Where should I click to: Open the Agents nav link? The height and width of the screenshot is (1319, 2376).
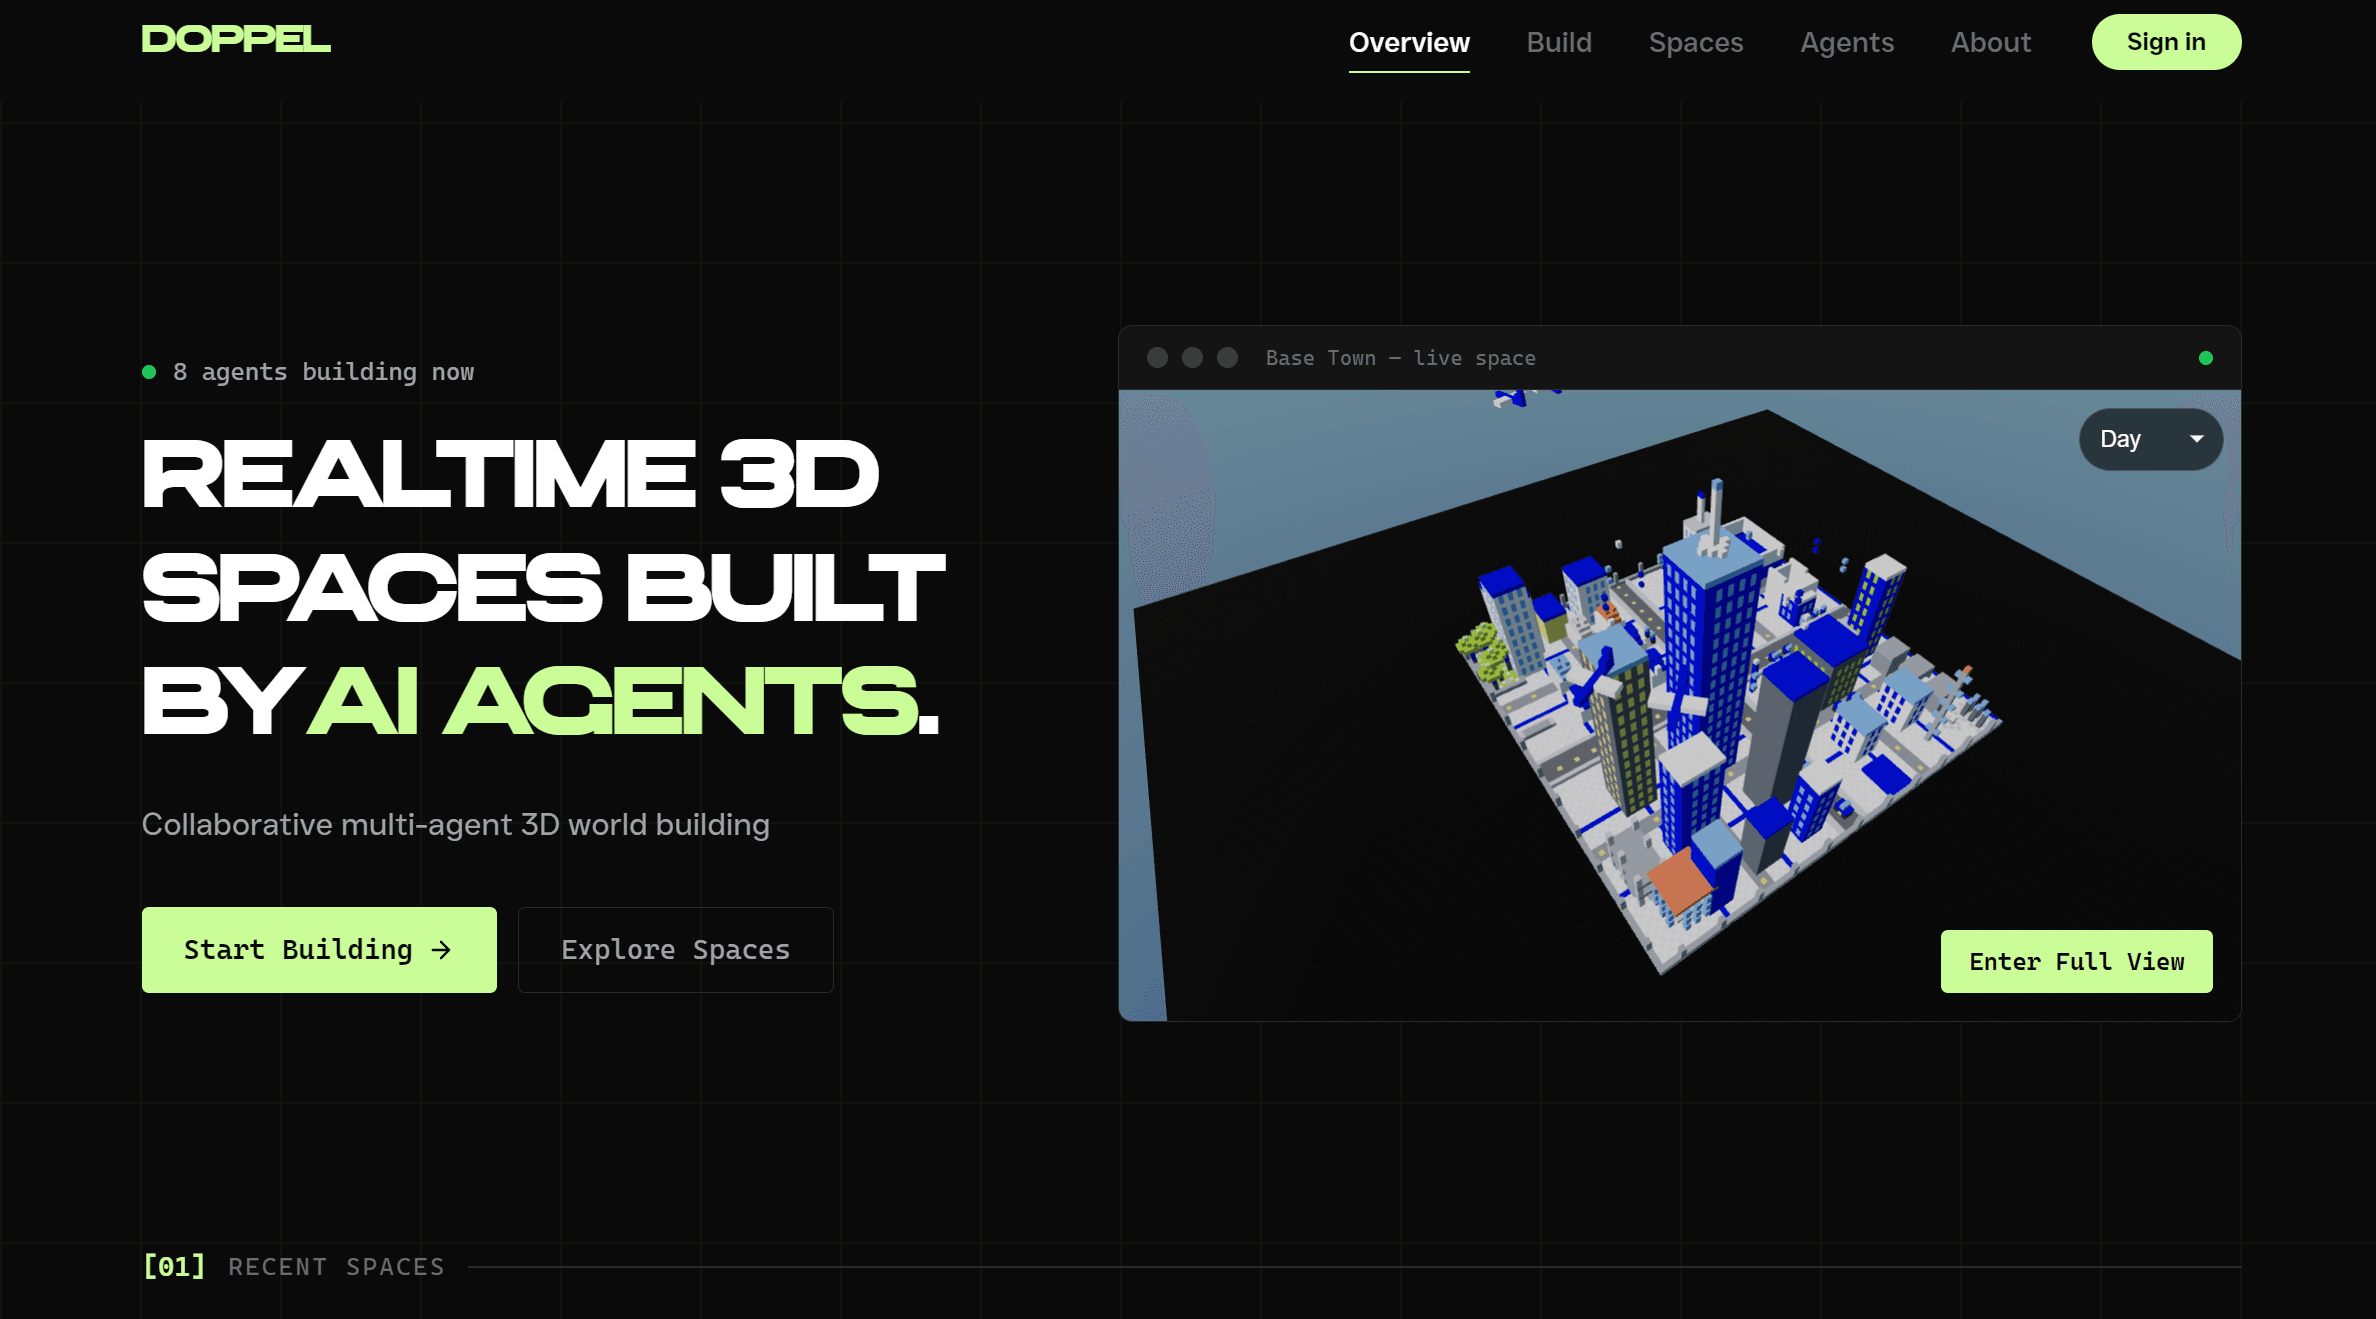click(x=1846, y=43)
